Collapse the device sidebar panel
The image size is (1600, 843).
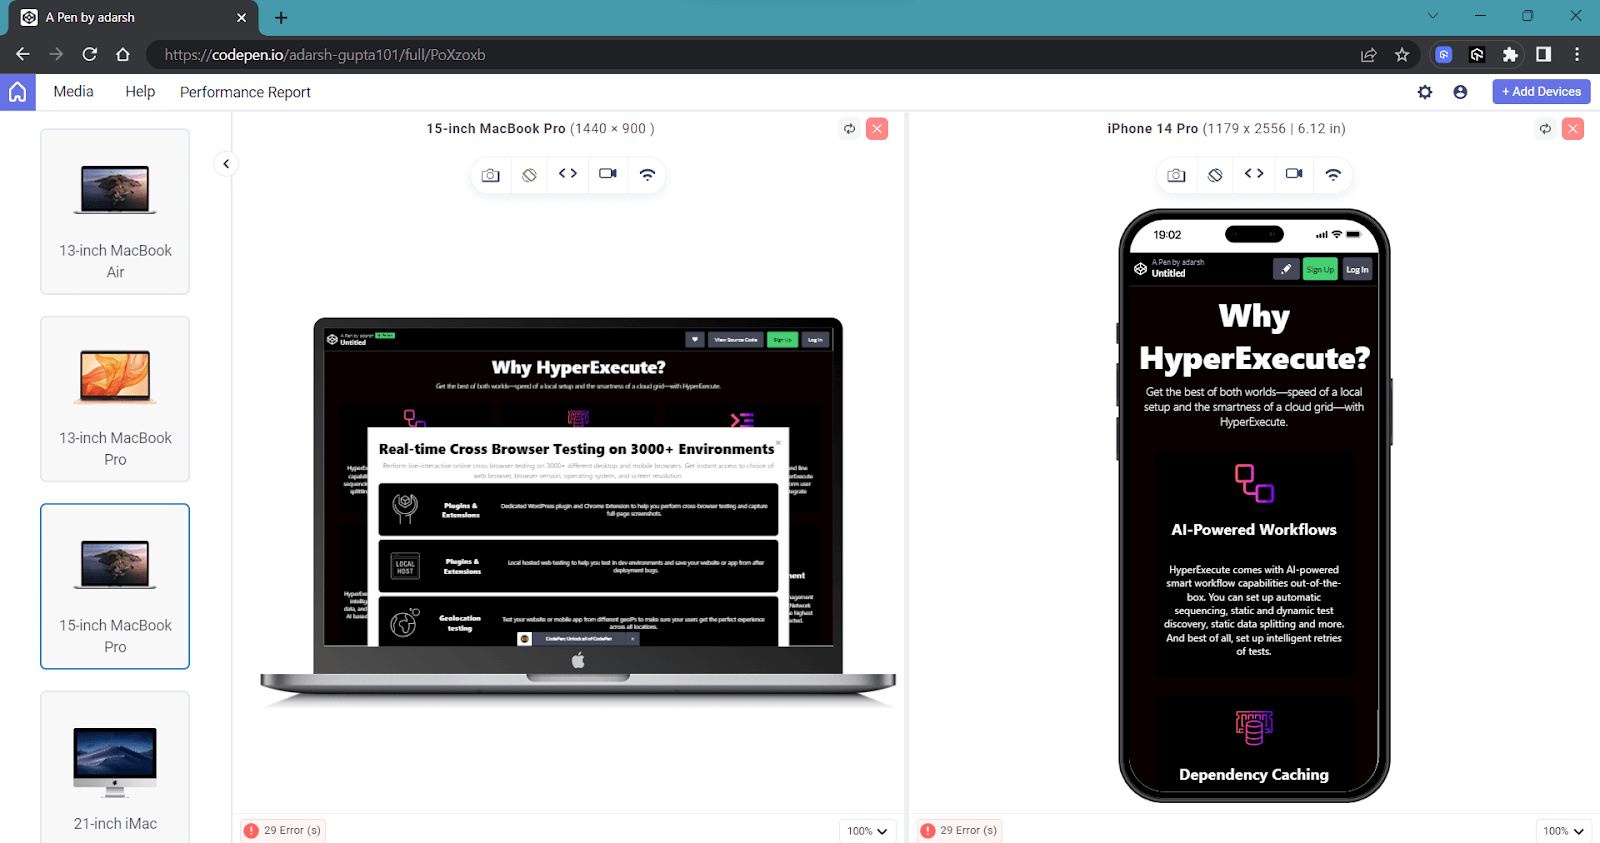point(226,164)
